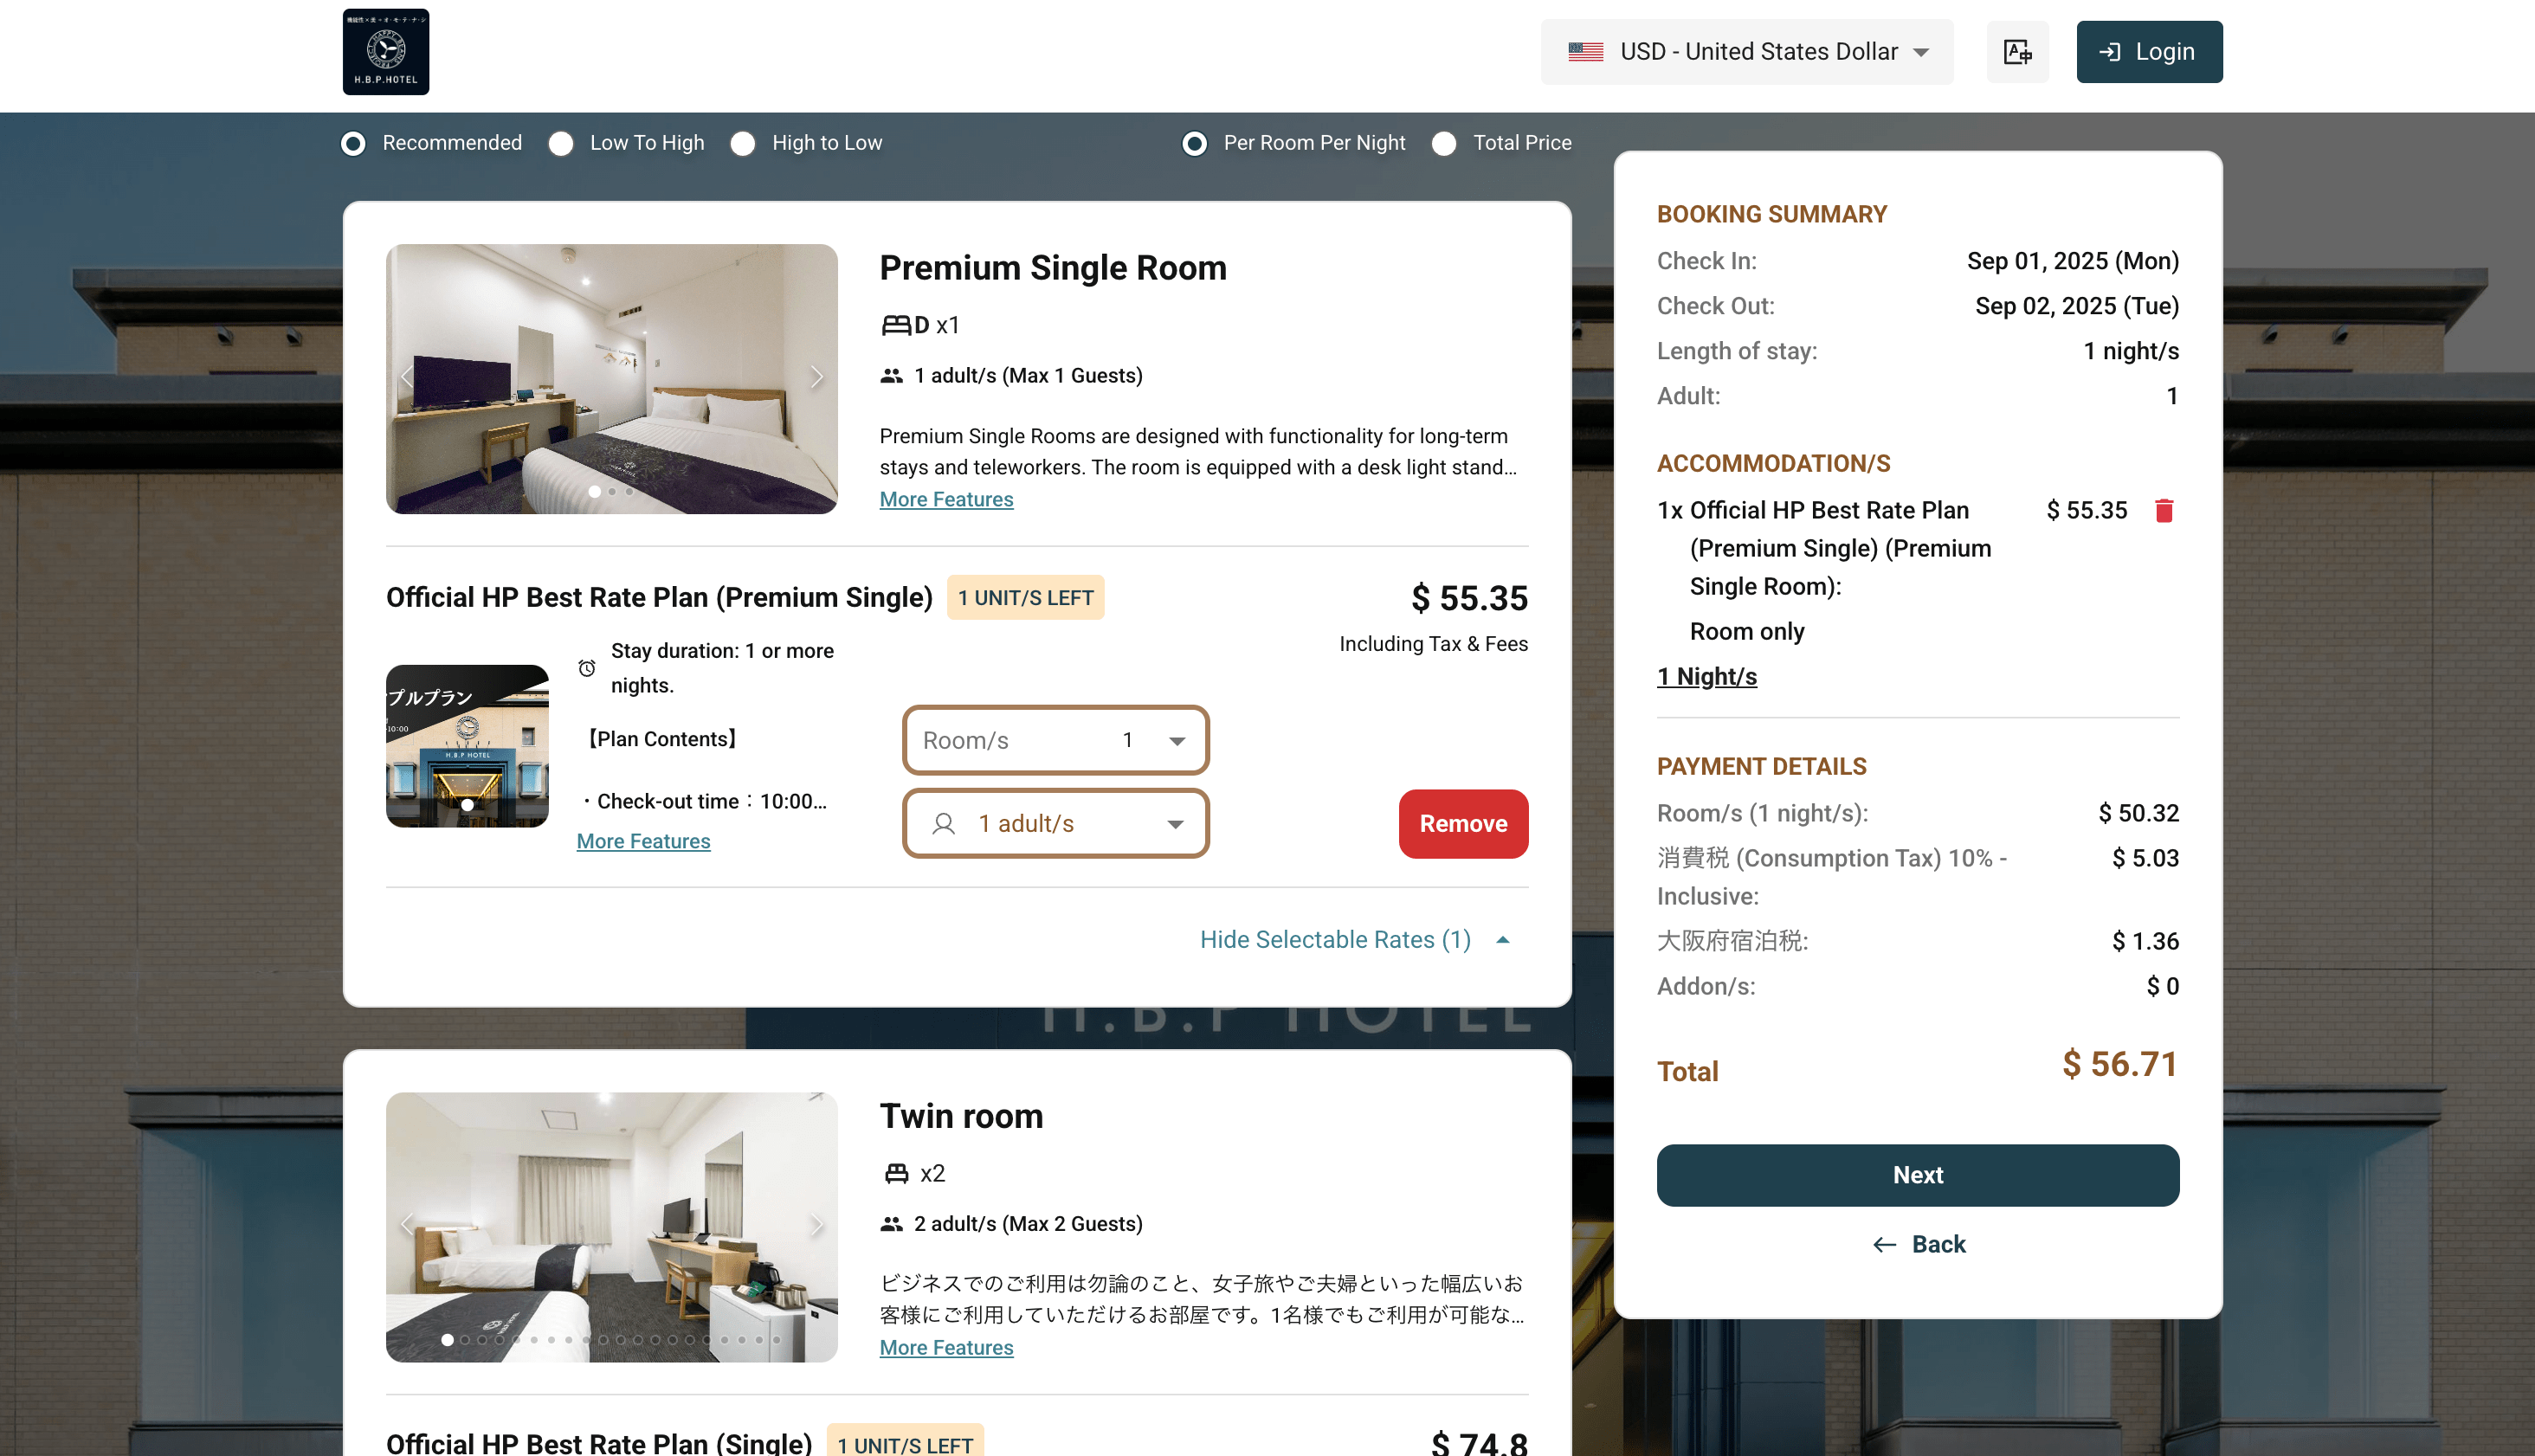2535x1456 pixels.
Task: Remove the Premium Single rate plan
Action: pos(1463,824)
